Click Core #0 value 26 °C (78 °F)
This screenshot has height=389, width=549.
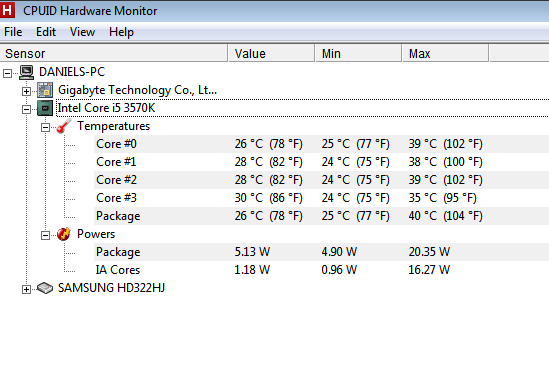(269, 144)
